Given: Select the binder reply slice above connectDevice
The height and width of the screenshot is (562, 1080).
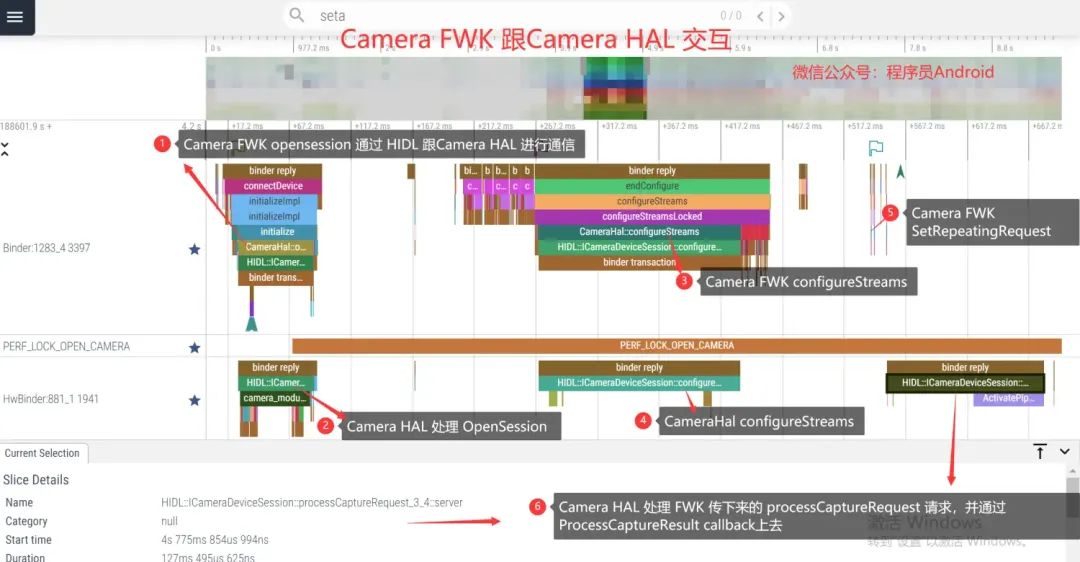Looking at the screenshot, I should point(272,171).
